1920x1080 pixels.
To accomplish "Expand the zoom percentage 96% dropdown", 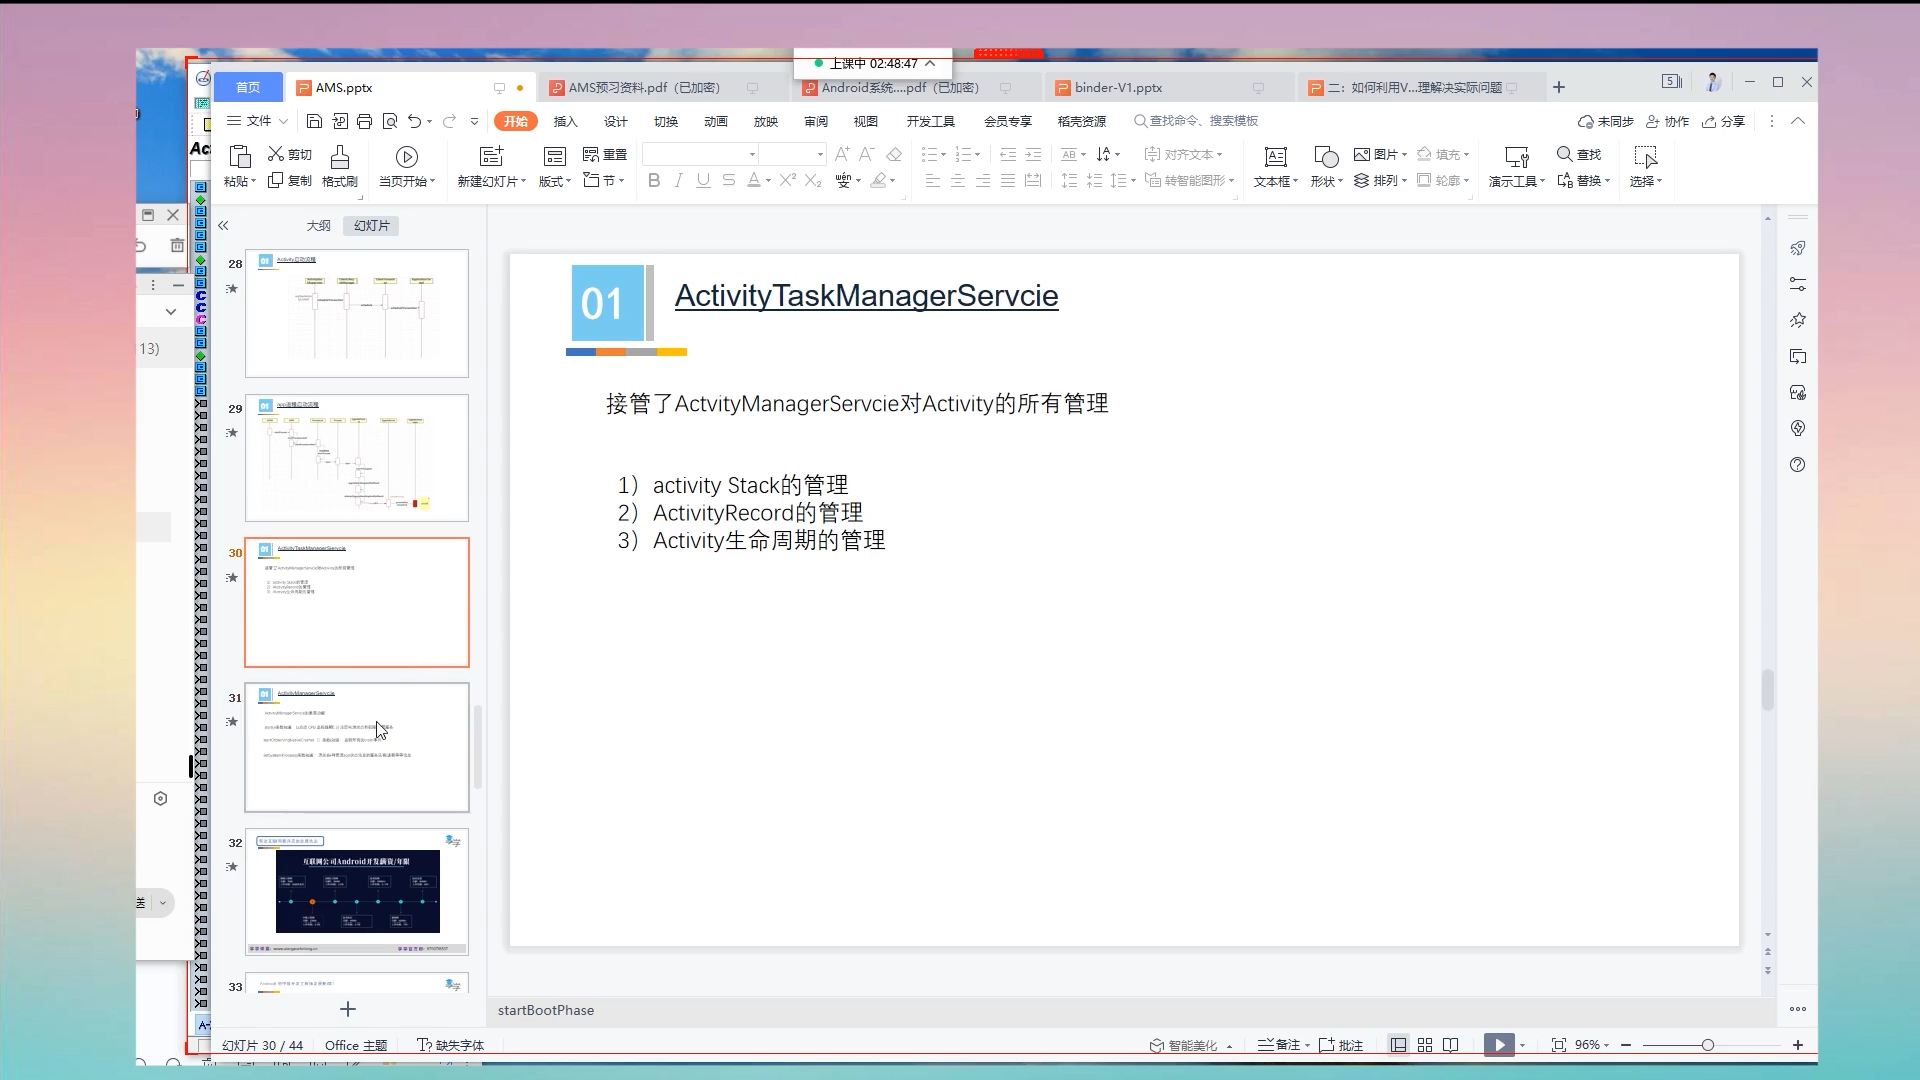I will point(1592,1045).
